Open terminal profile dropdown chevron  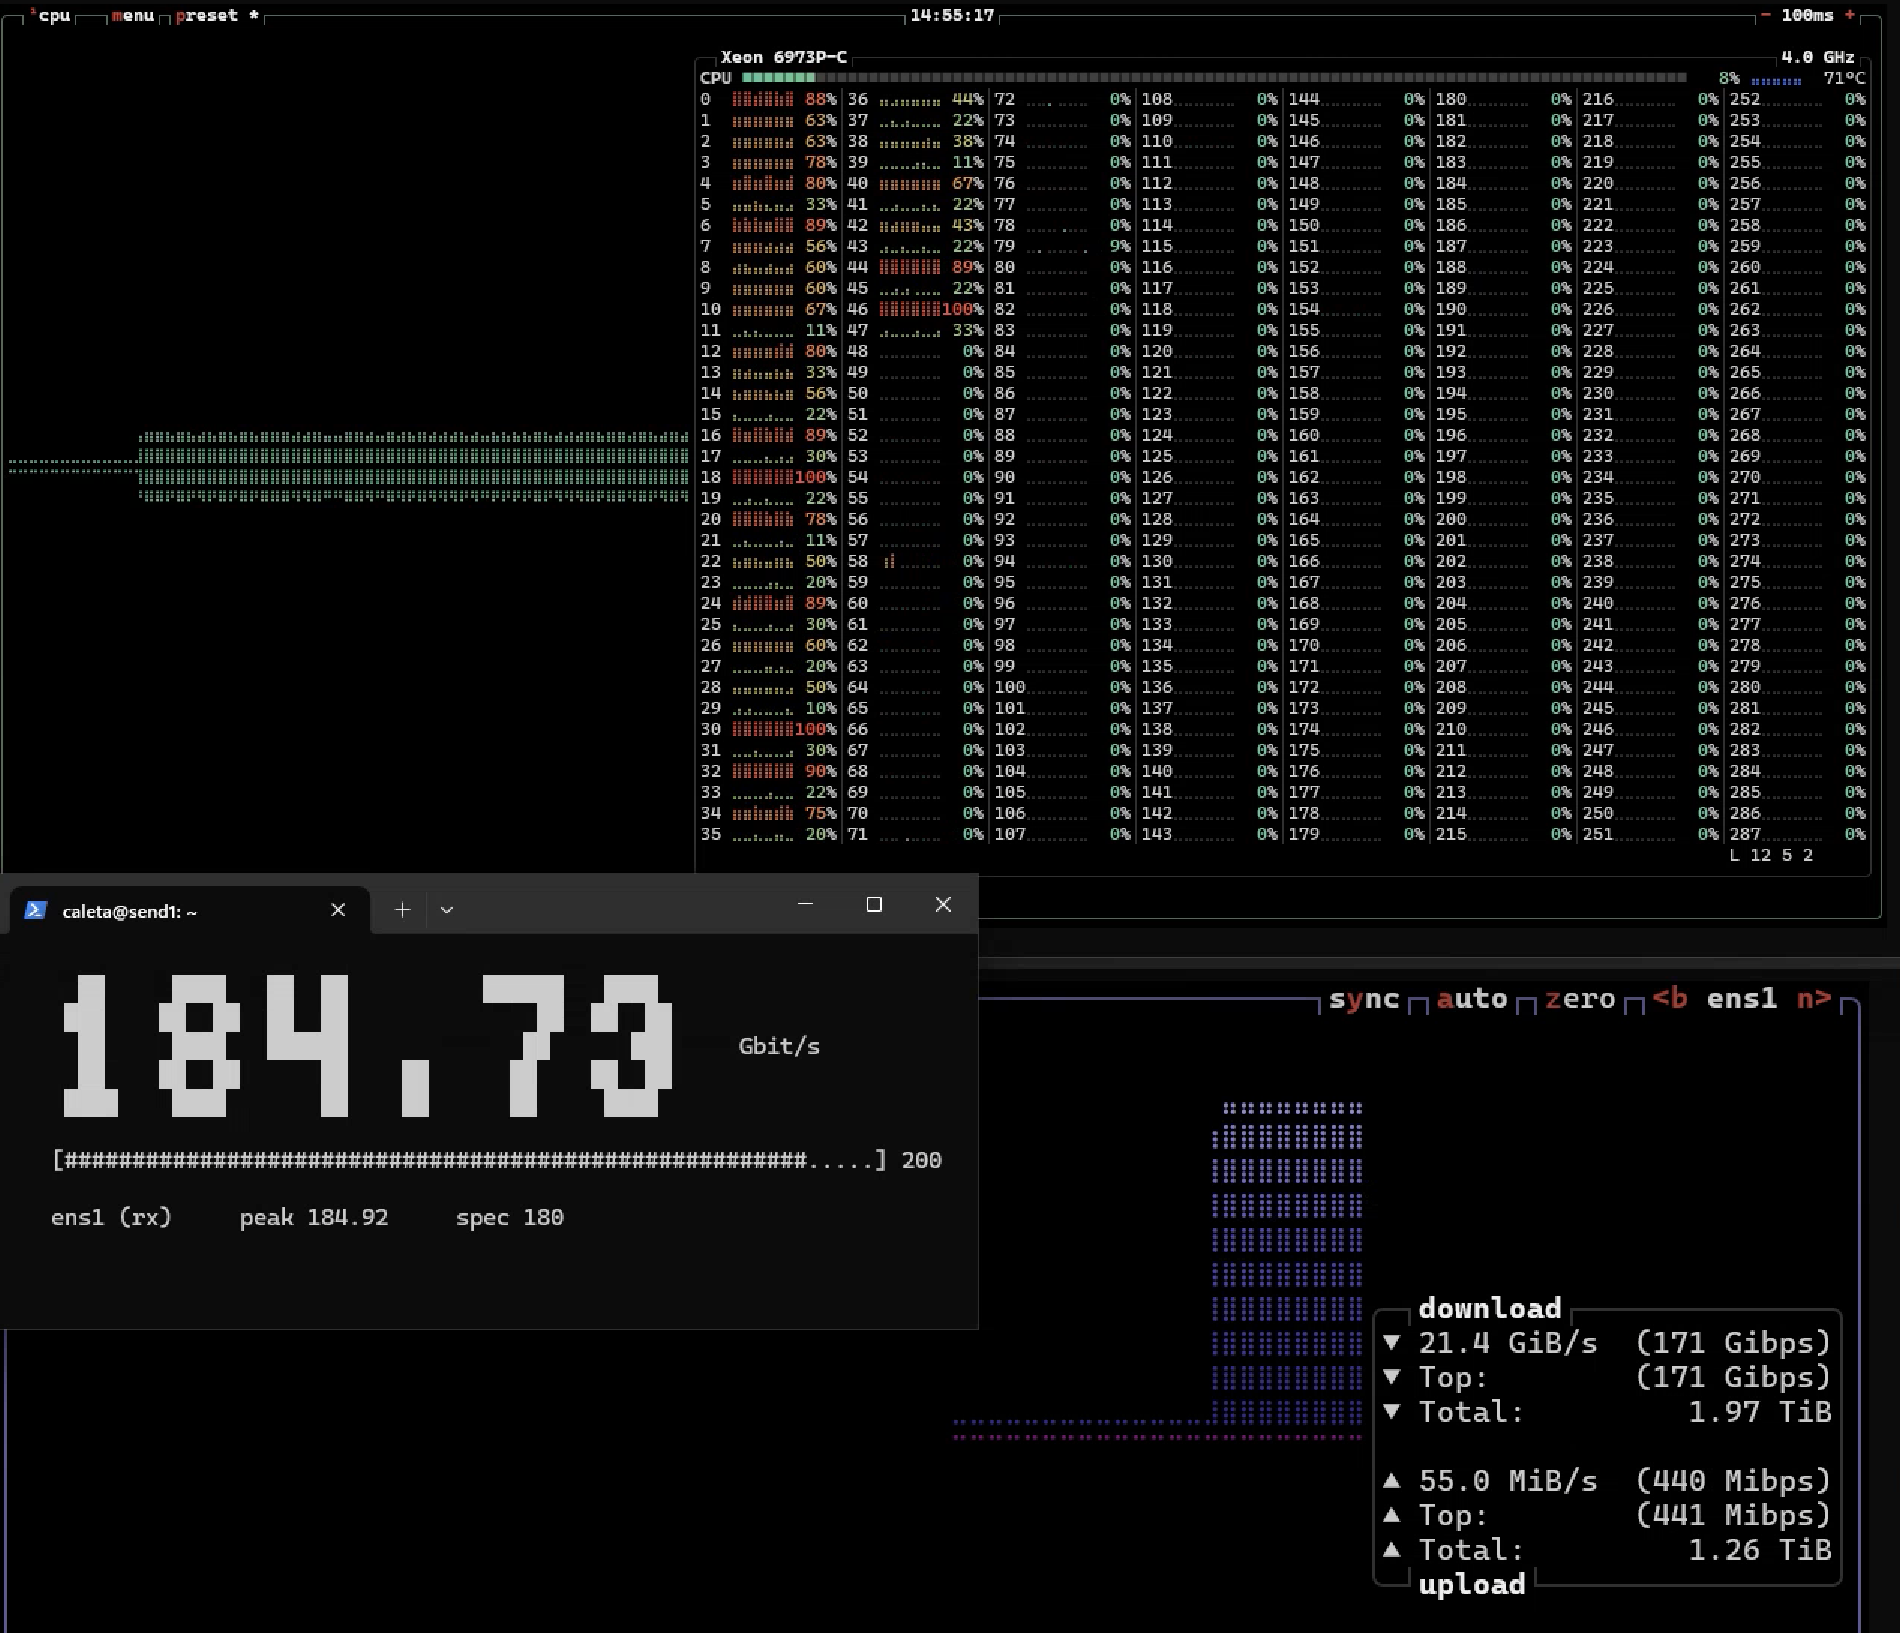(447, 910)
